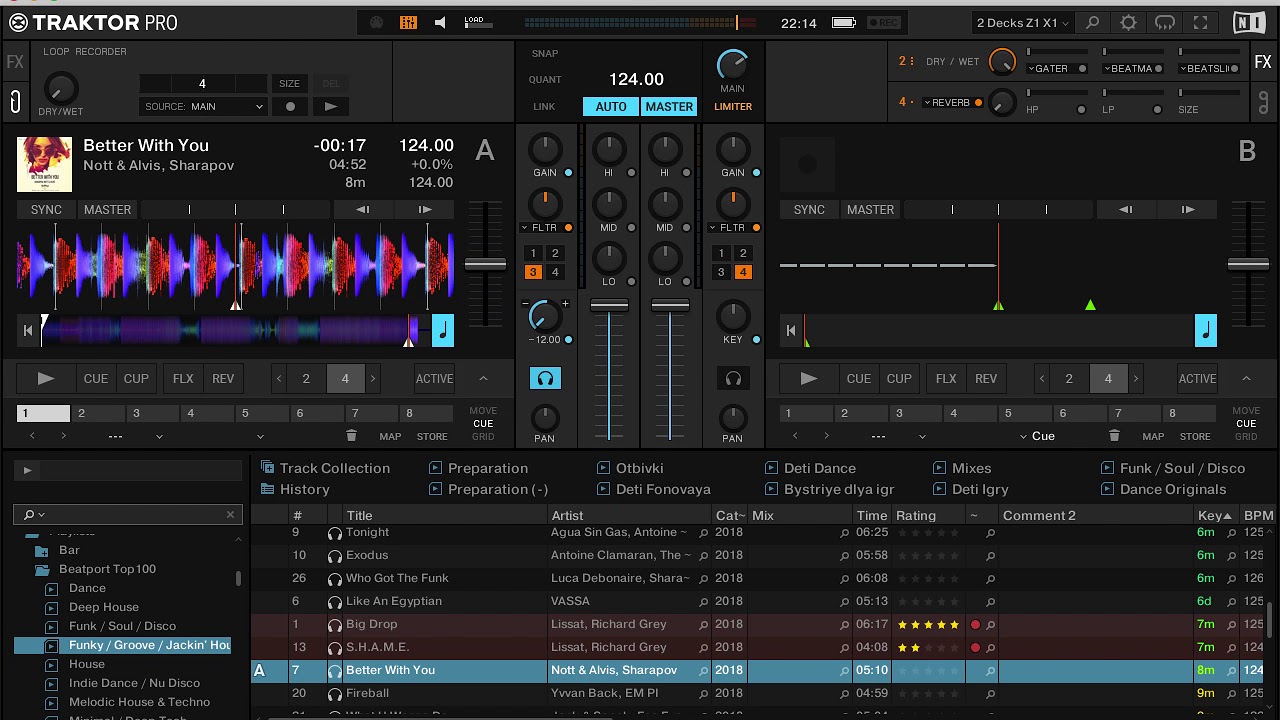Toggle the headphones cue icon in header

point(1164,23)
